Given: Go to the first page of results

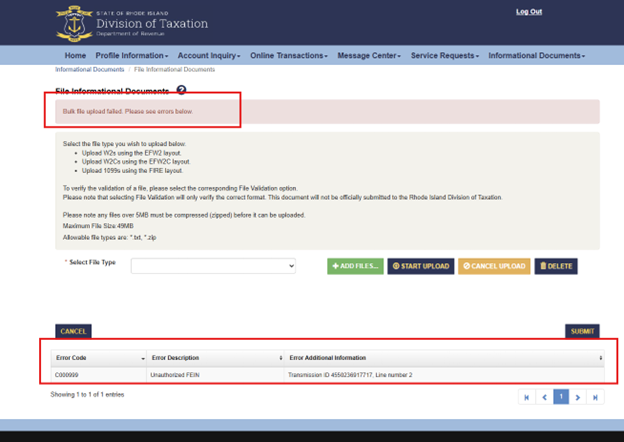Looking at the screenshot, I should point(527,397).
